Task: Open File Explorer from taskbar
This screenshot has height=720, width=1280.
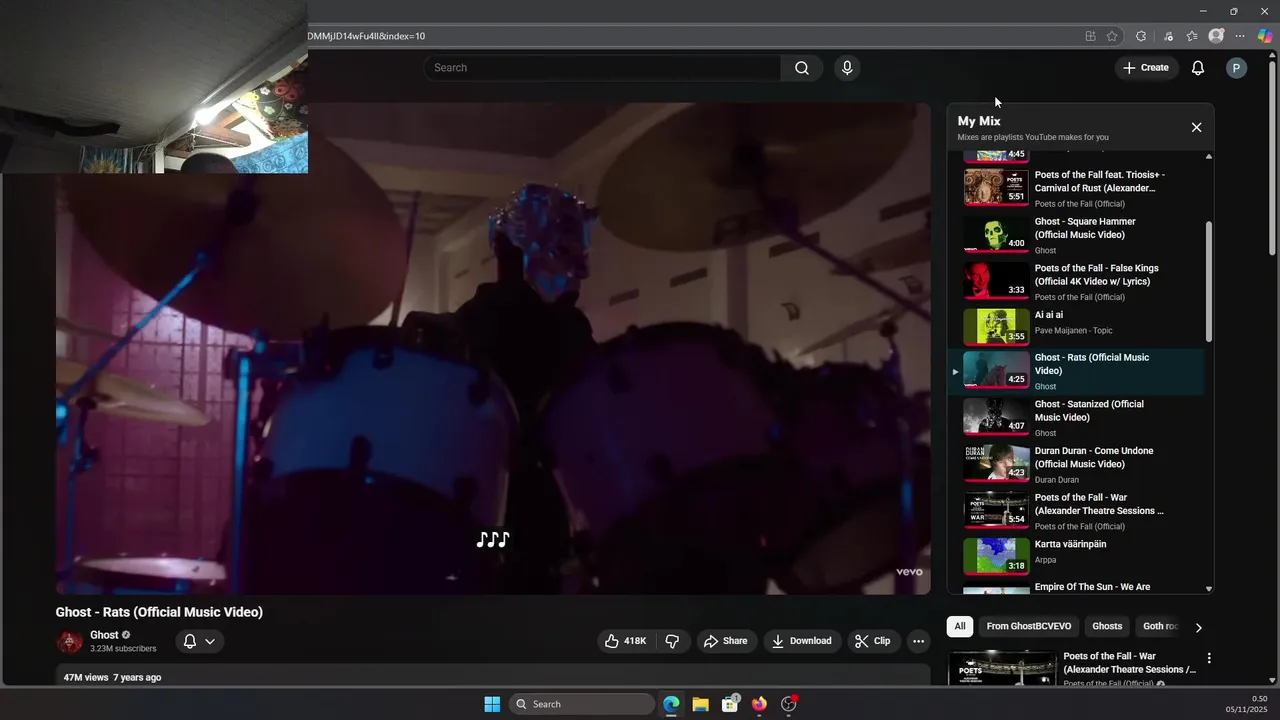Action: (x=700, y=704)
